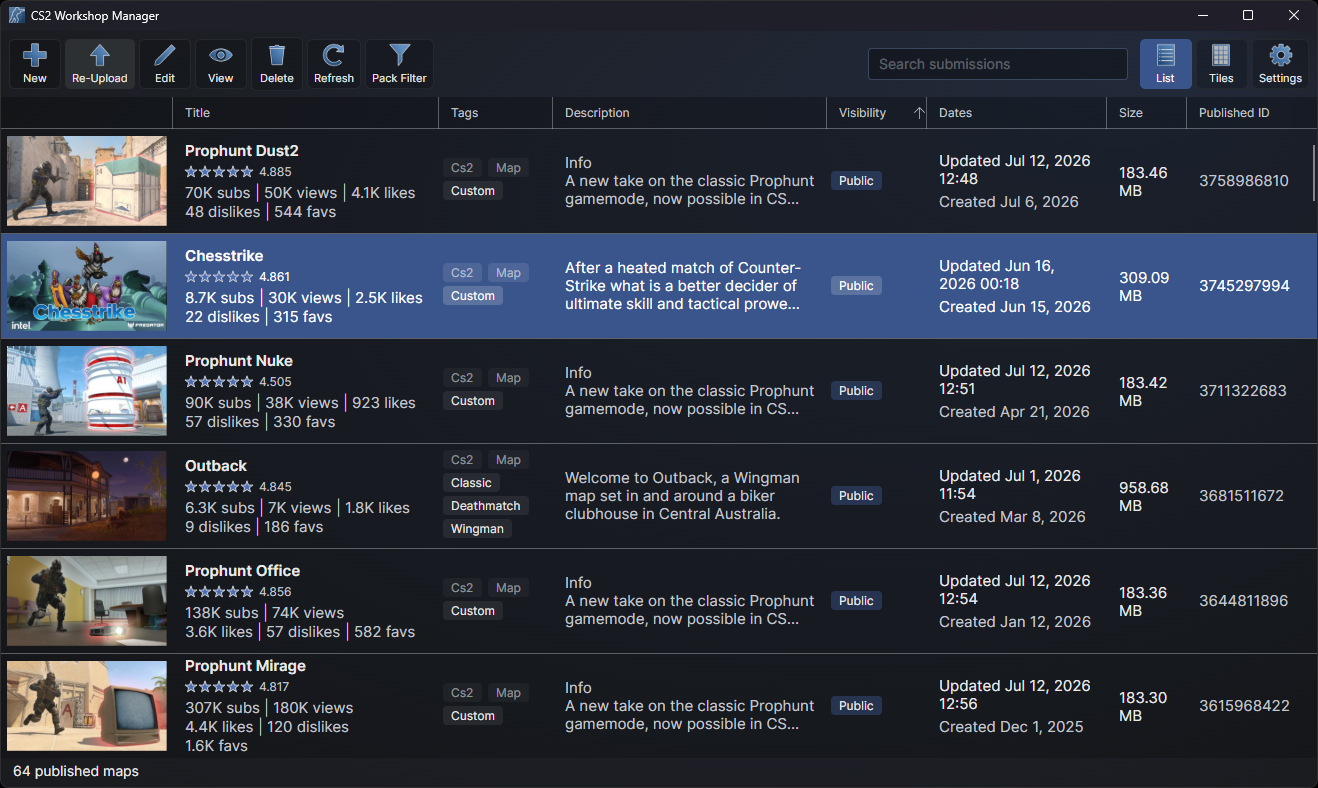Screen dimensions: 1318x788
Task: Sort by the Size column header
Action: (1146, 113)
